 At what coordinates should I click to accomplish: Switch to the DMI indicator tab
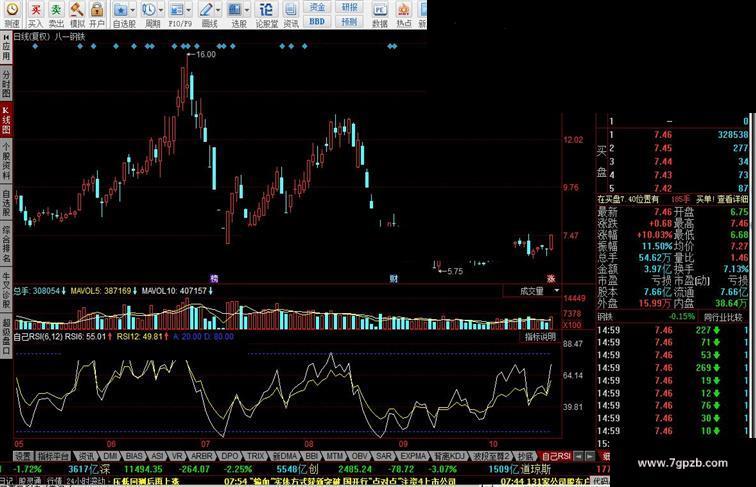[x=110, y=456]
